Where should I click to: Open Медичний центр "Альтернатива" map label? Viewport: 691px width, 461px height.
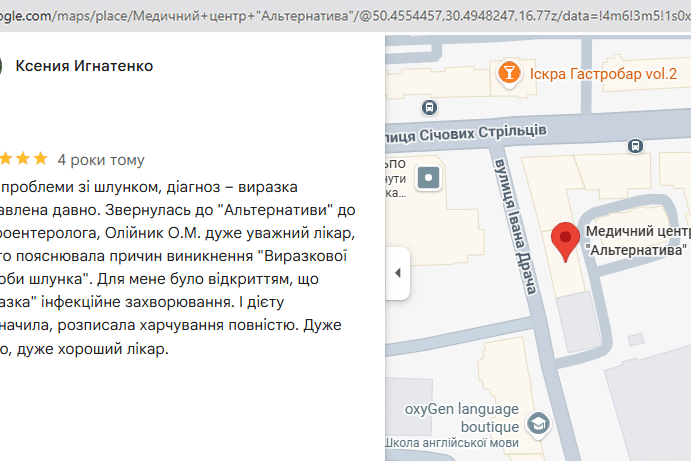coord(638,240)
